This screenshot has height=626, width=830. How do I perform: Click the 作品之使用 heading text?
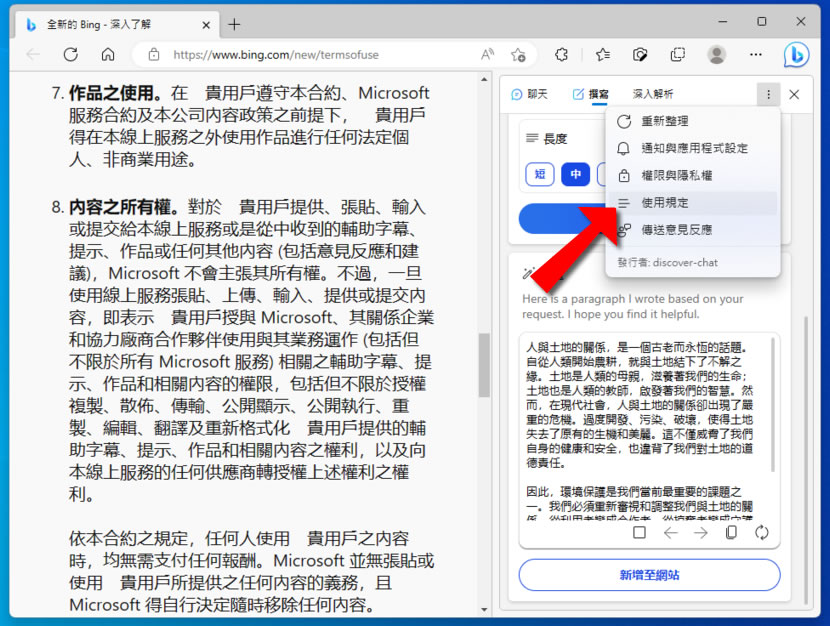pyautogui.click(x=115, y=93)
